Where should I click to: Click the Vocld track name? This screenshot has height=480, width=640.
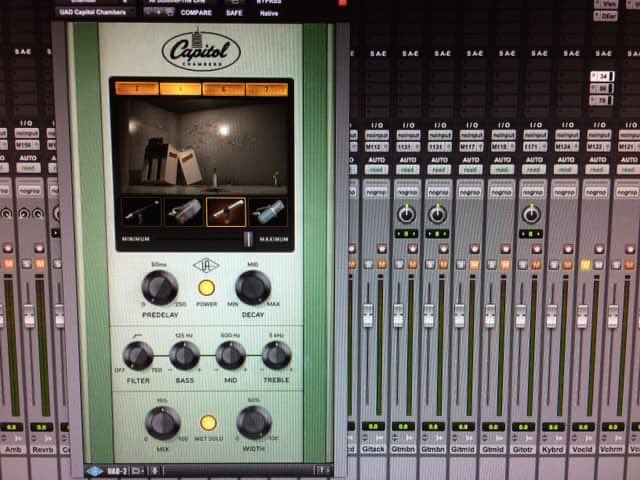(582, 449)
